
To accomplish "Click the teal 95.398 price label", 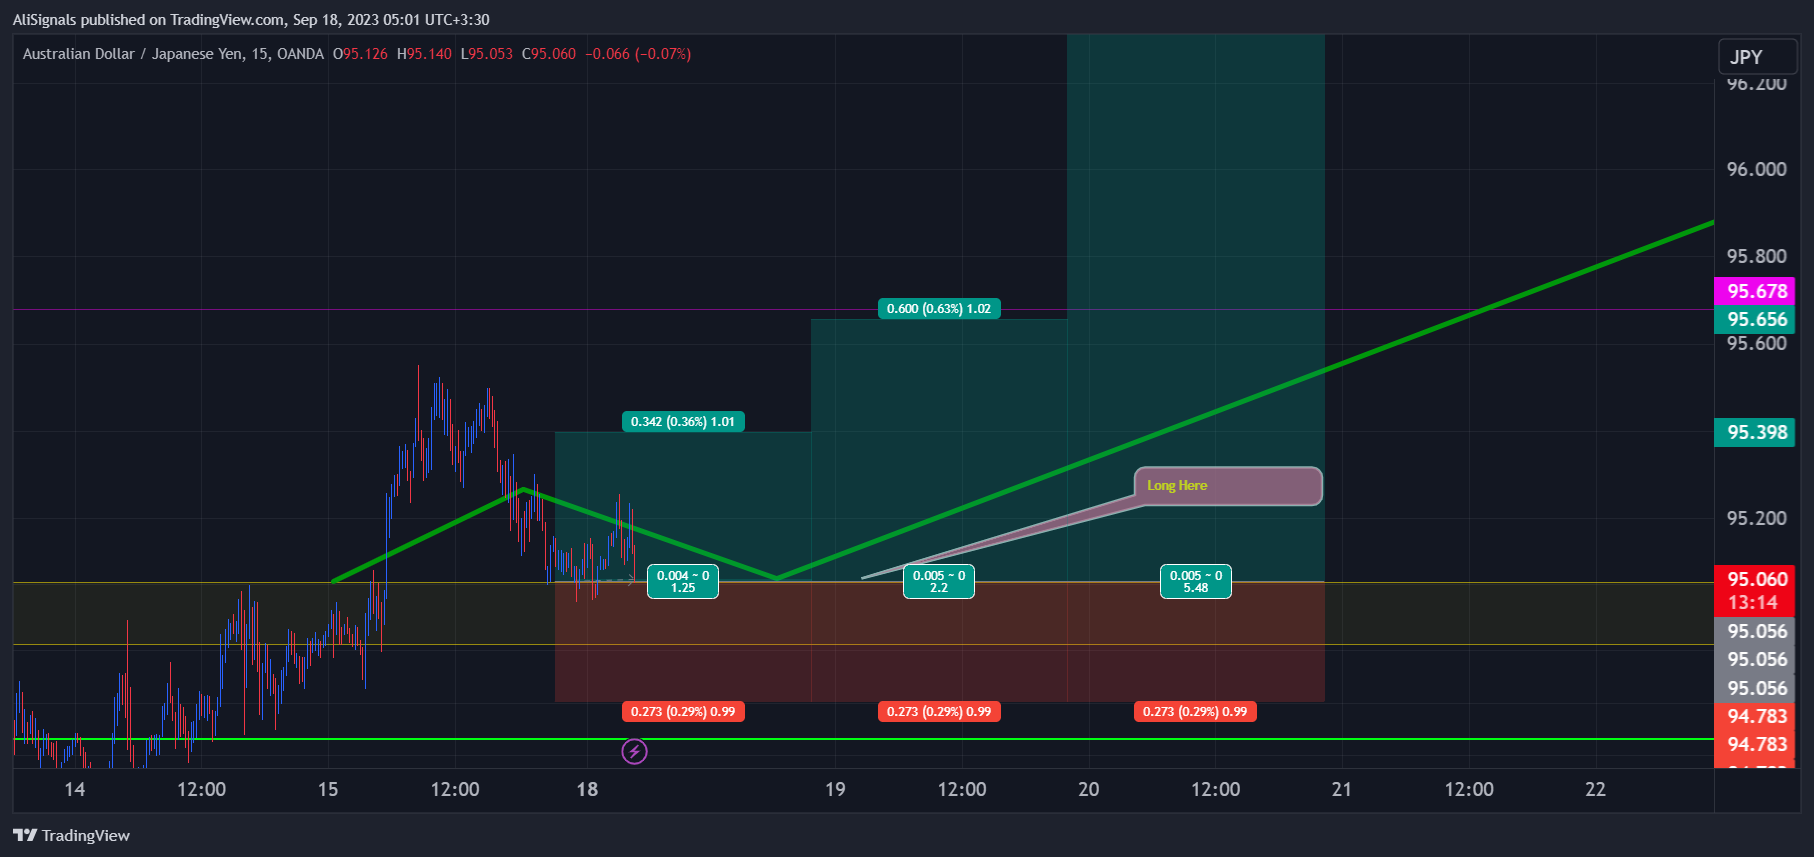I will [1756, 433].
